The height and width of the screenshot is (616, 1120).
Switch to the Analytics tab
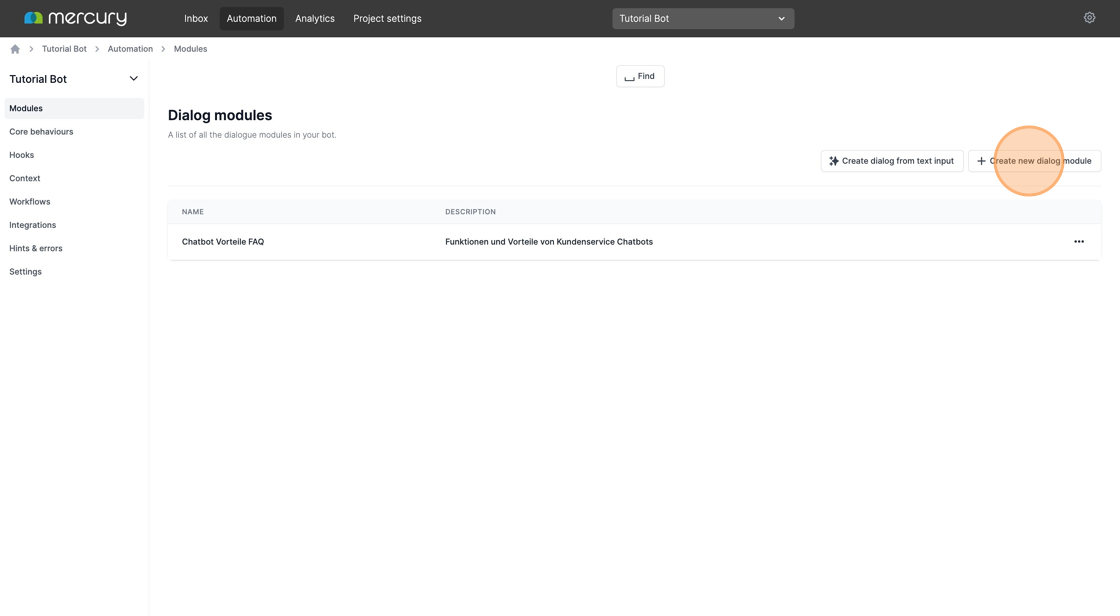point(314,18)
